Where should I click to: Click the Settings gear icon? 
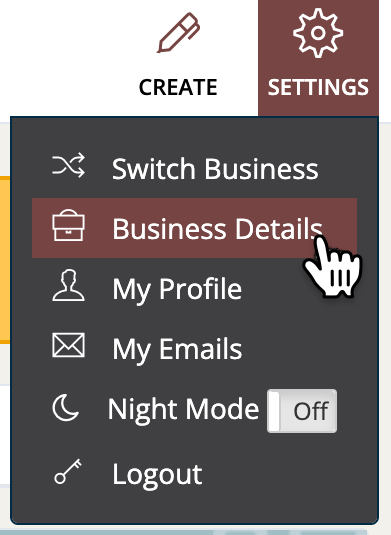[x=318, y=33]
